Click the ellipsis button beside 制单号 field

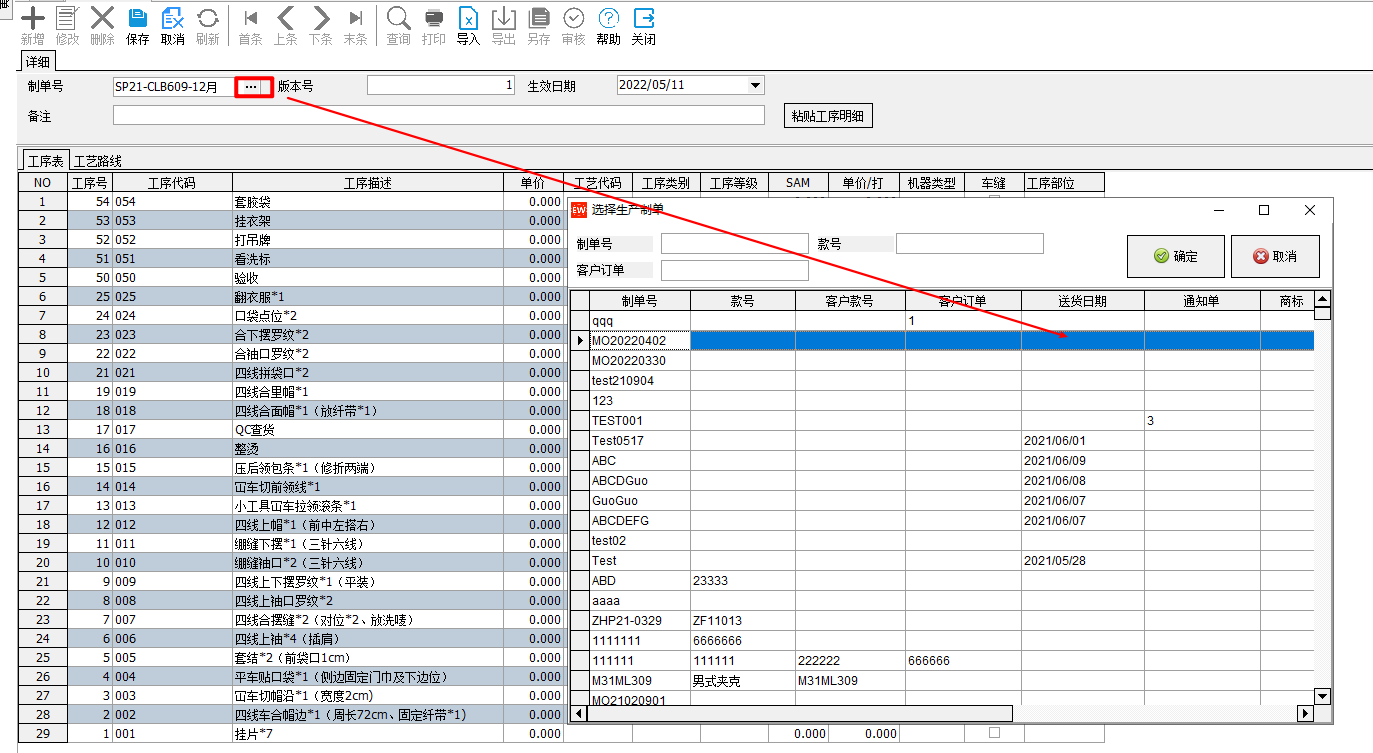(251, 87)
